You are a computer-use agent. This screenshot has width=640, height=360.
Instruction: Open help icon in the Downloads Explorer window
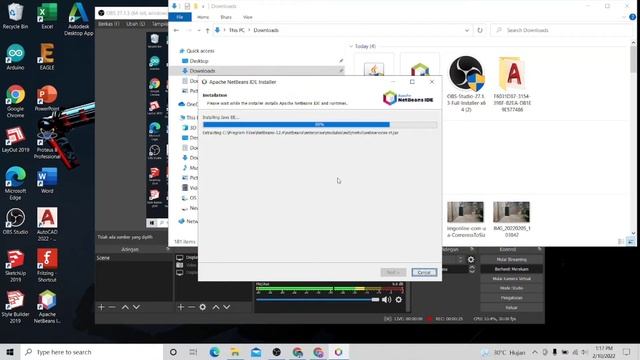[633, 17]
